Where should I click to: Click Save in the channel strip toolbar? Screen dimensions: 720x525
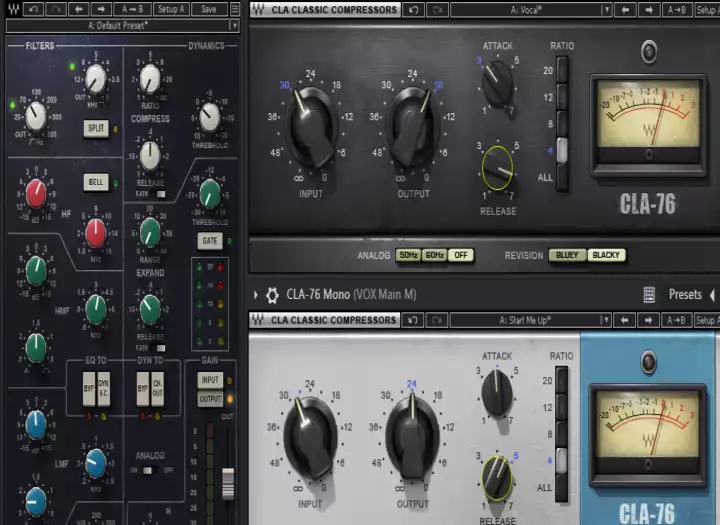[x=208, y=9]
